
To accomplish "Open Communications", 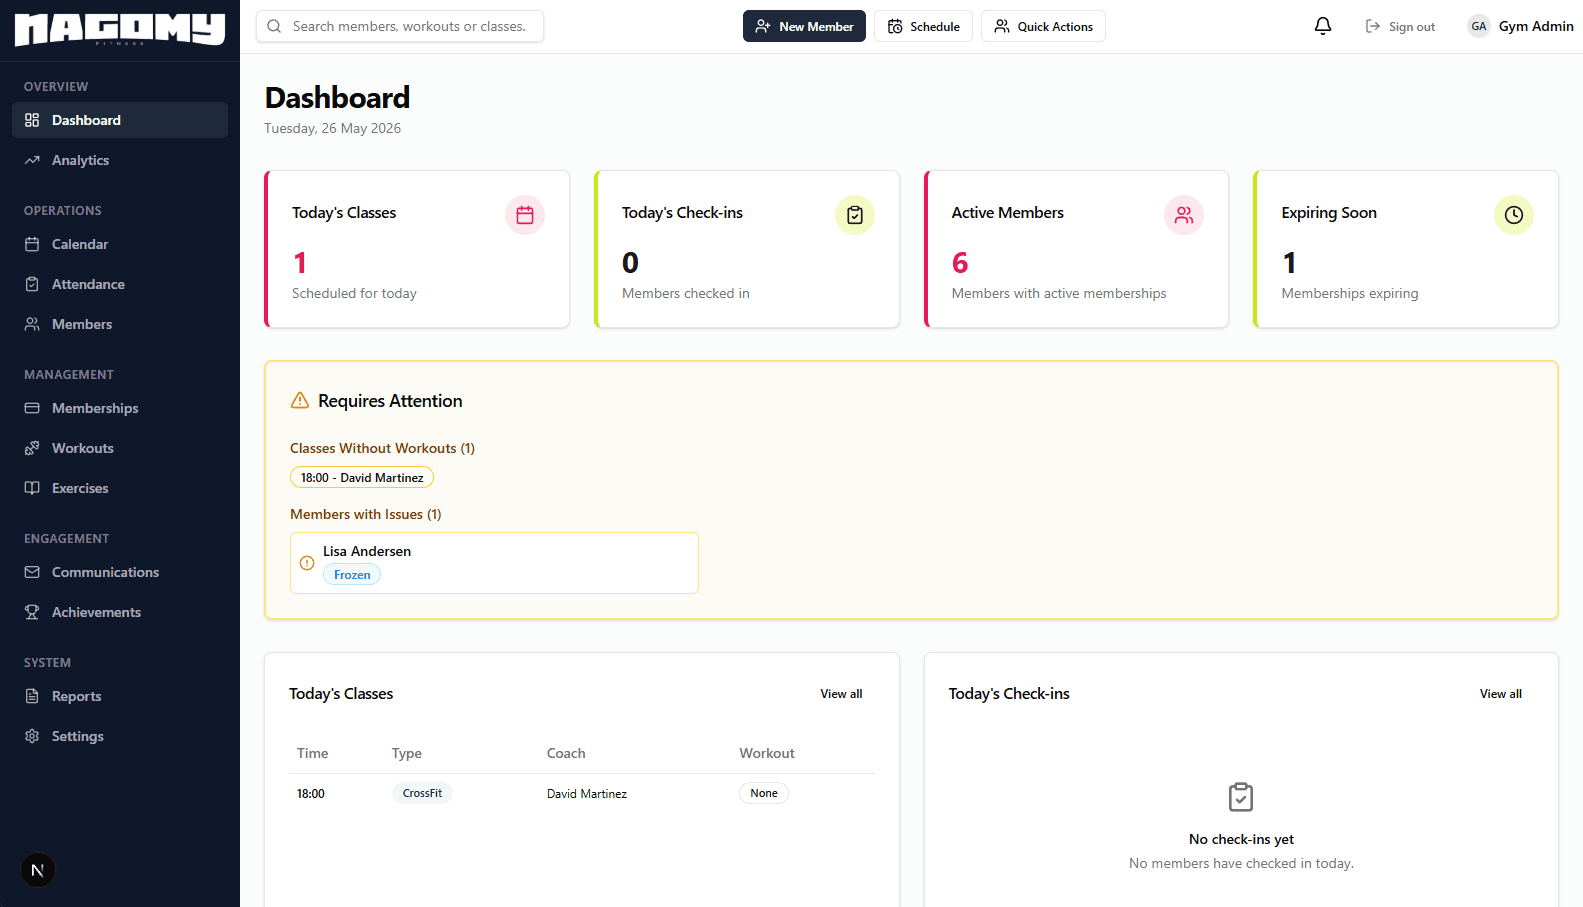I will [x=120, y=572].
